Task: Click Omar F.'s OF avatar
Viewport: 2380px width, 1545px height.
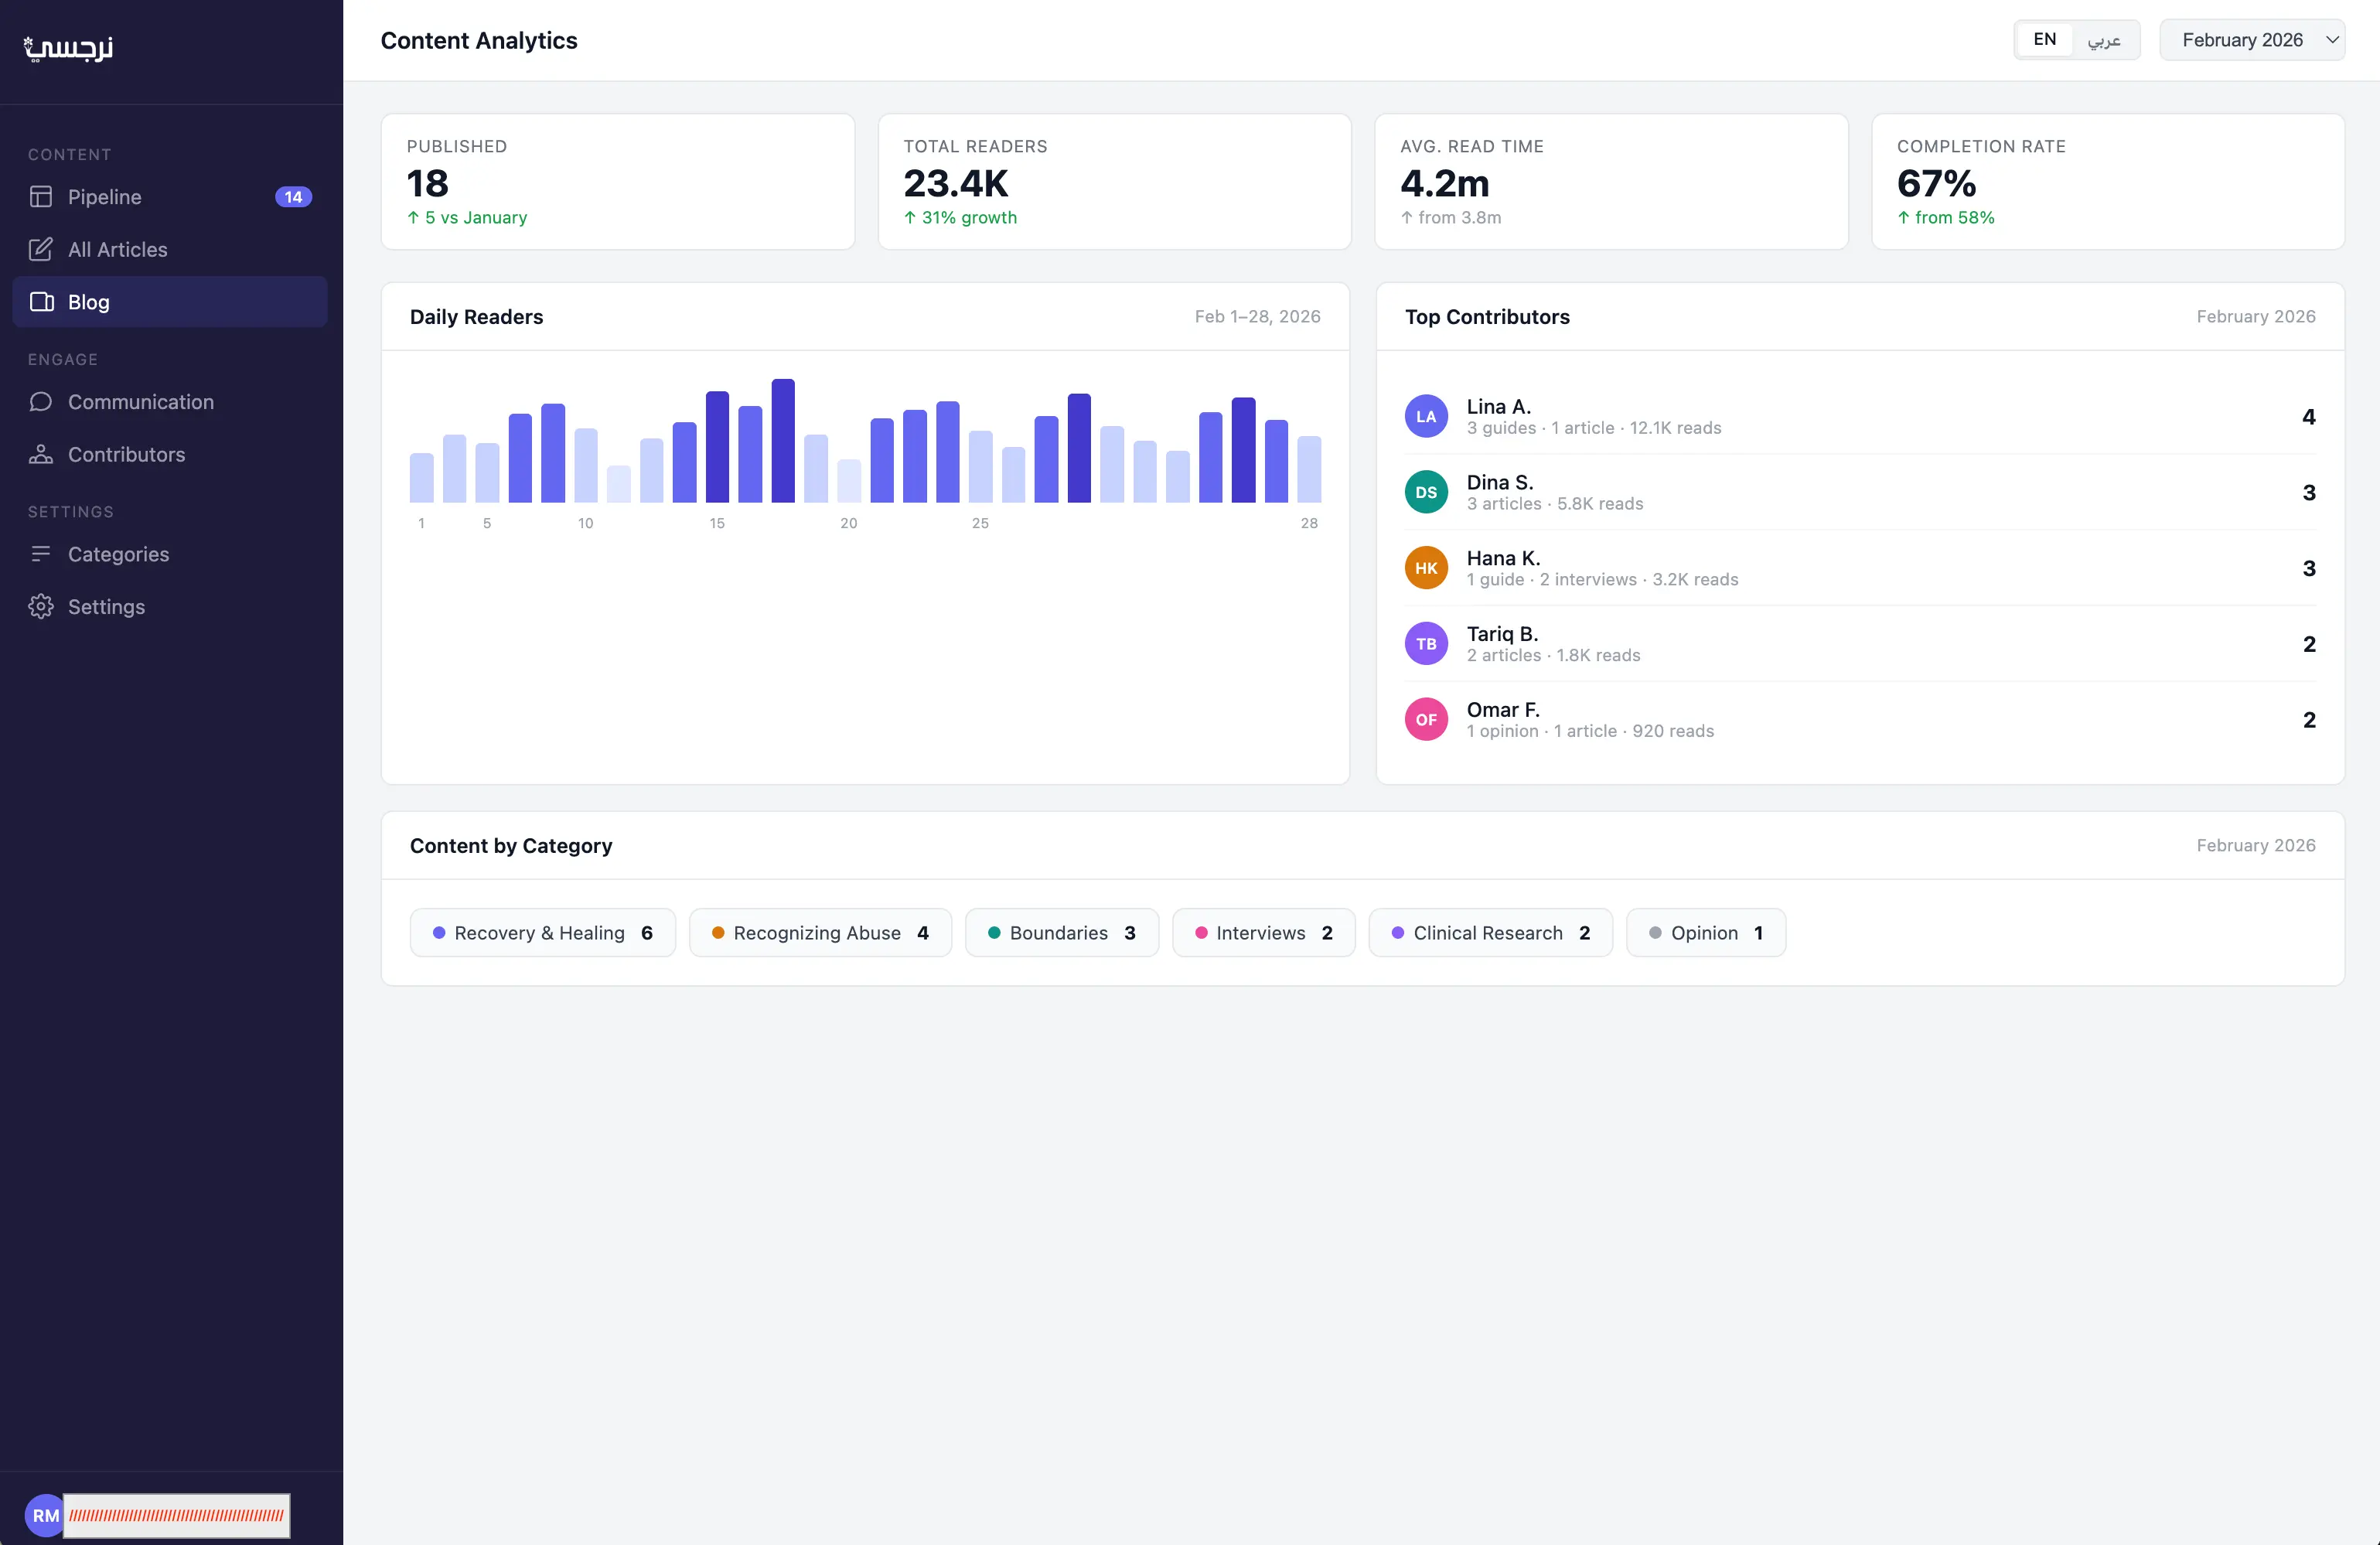Action: coord(1426,720)
